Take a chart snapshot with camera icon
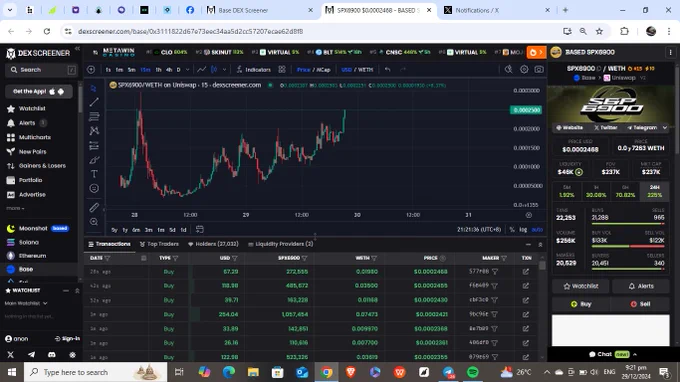680x382 pixels. (539, 69)
